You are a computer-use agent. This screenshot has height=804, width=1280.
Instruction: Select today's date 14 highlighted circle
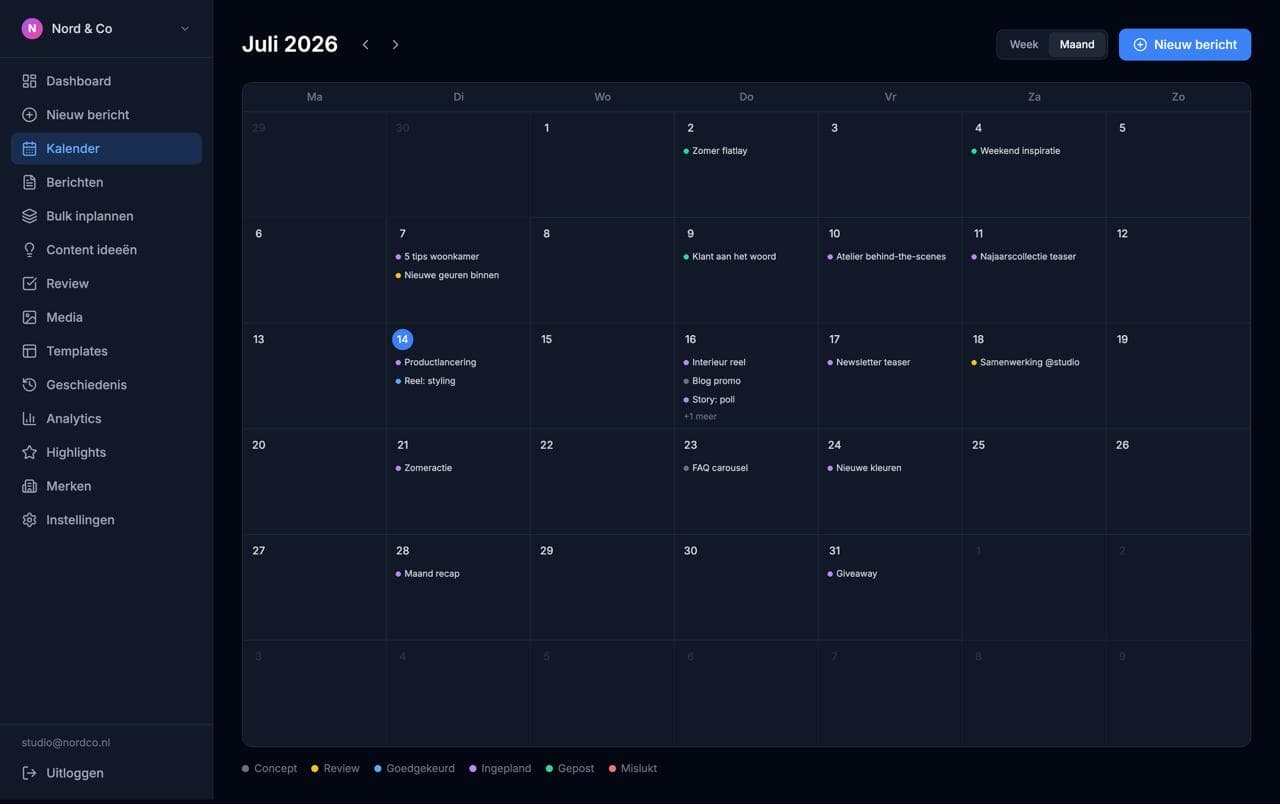tap(402, 339)
